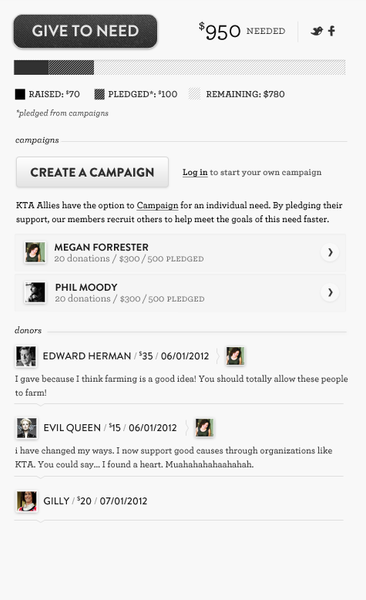Open Phil Moody's campaign avatar
This screenshot has width=366, height=600.
click(35, 292)
